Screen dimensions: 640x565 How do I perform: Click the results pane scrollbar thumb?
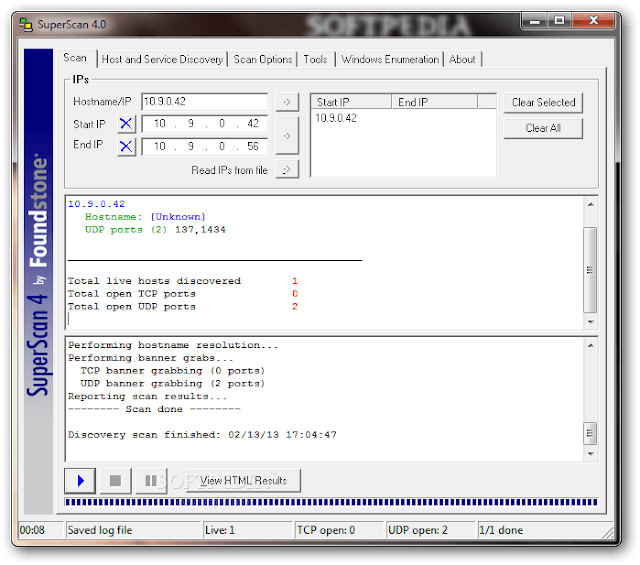pyautogui.click(x=590, y=269)
